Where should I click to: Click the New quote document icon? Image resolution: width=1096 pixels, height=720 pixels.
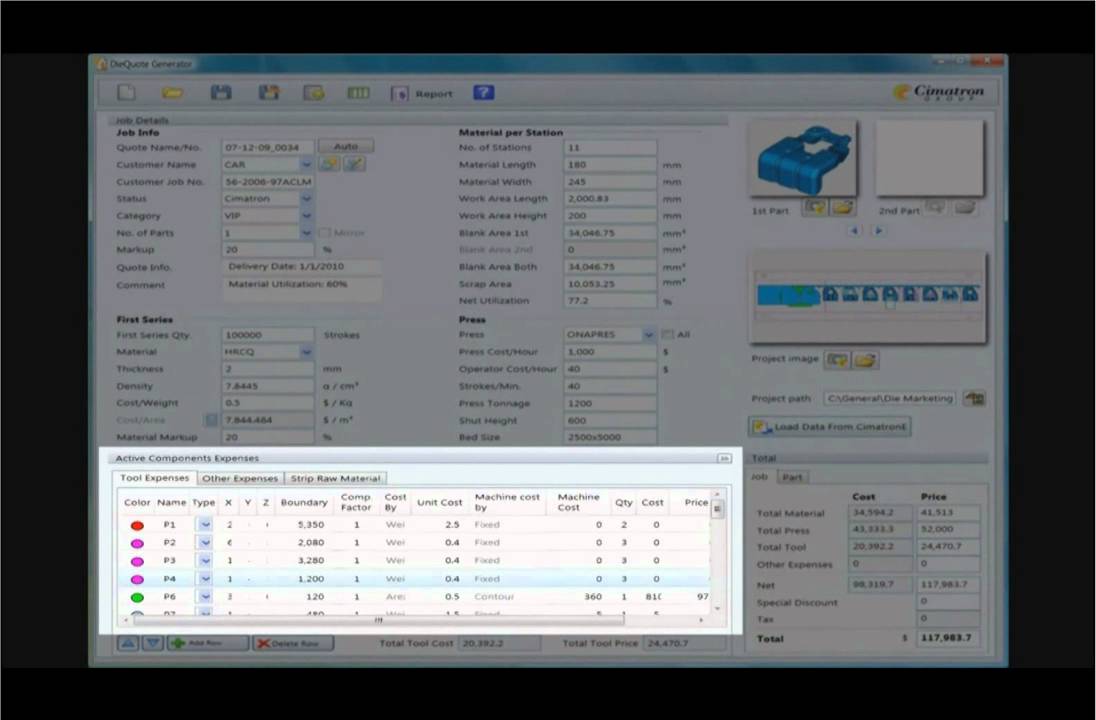[x=127, y=92]
